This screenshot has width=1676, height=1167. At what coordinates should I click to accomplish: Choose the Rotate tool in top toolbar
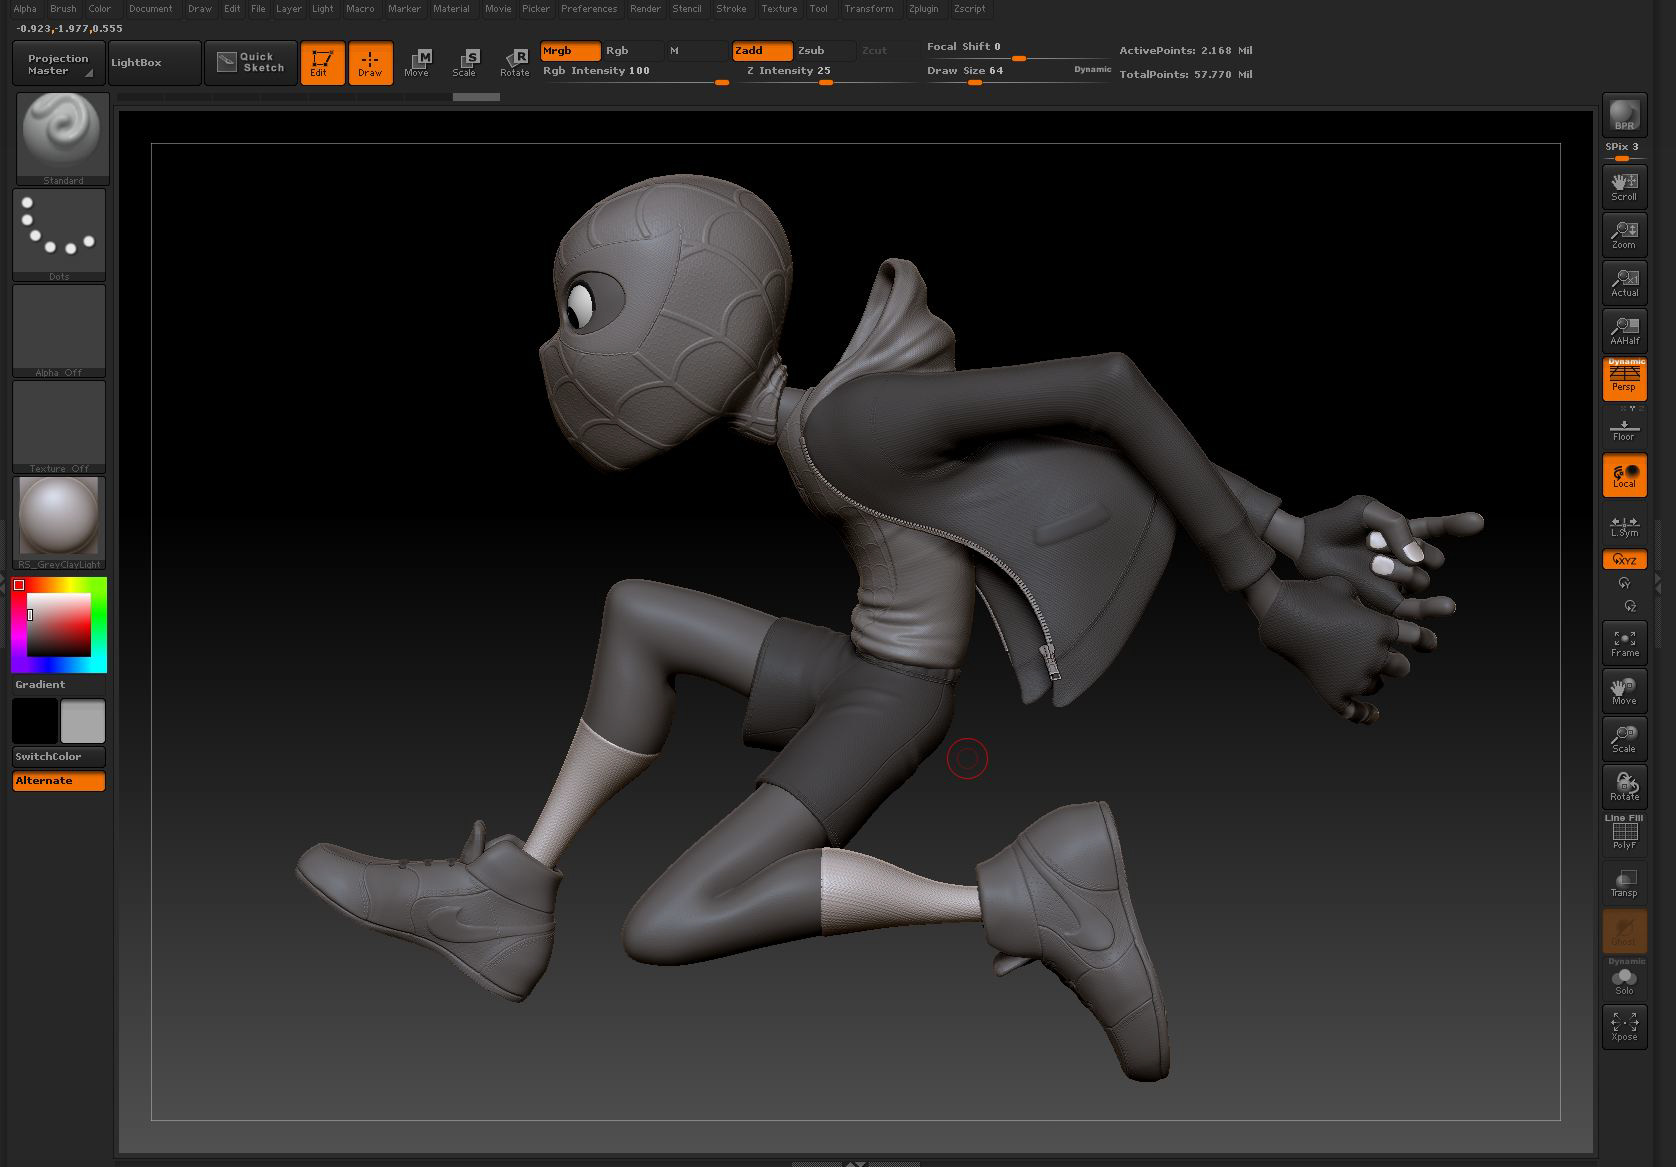tap(514, 63)
